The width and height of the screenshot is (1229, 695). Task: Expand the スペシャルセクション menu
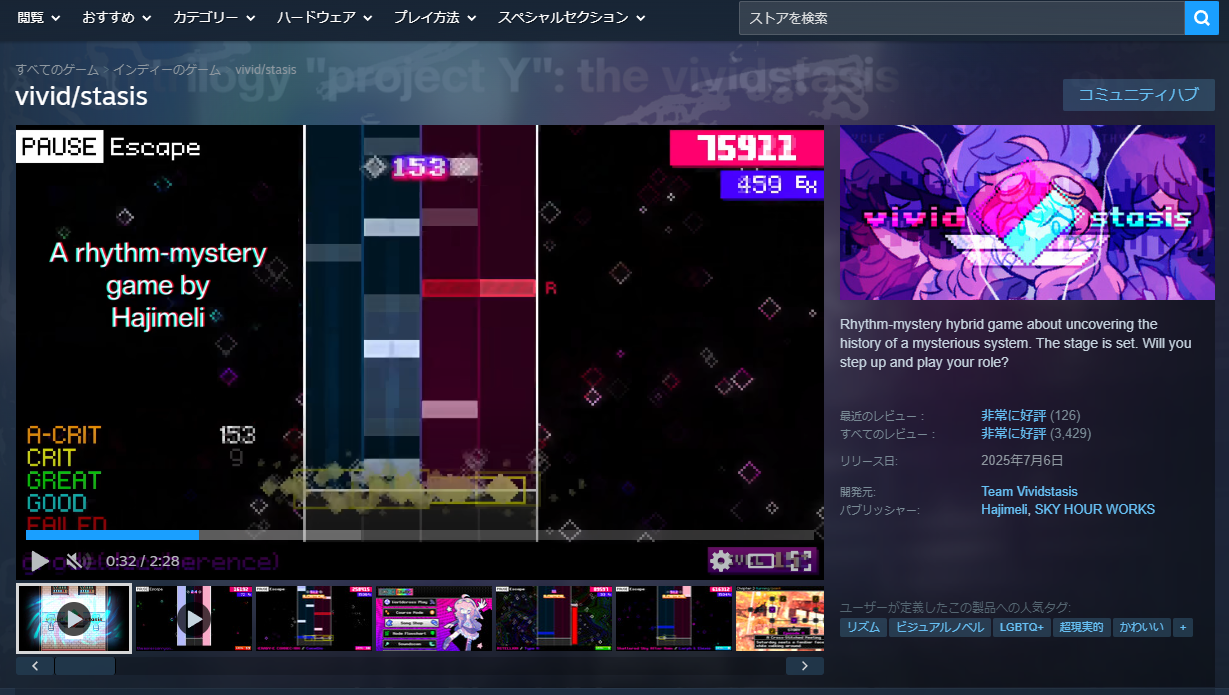tap(571, 18)
